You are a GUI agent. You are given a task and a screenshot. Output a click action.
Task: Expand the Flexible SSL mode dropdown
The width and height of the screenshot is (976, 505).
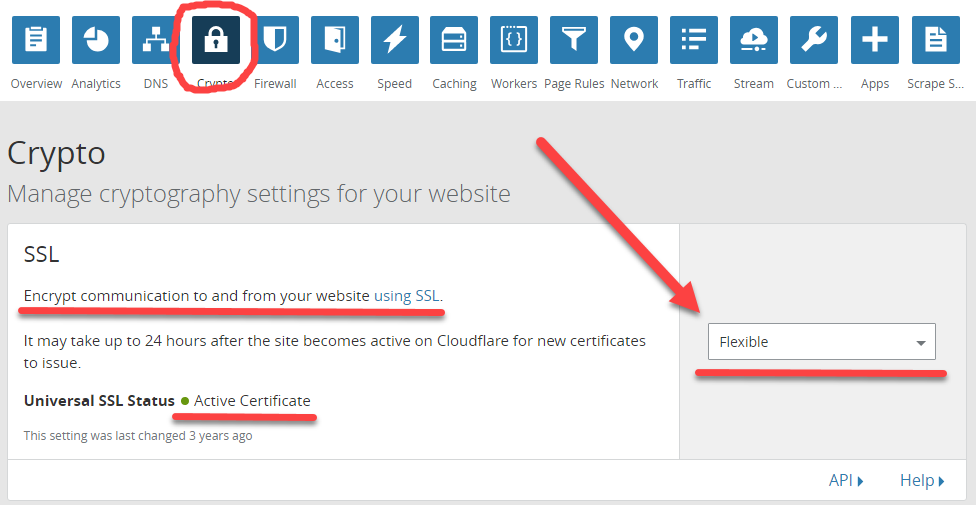tap(821, 342)
